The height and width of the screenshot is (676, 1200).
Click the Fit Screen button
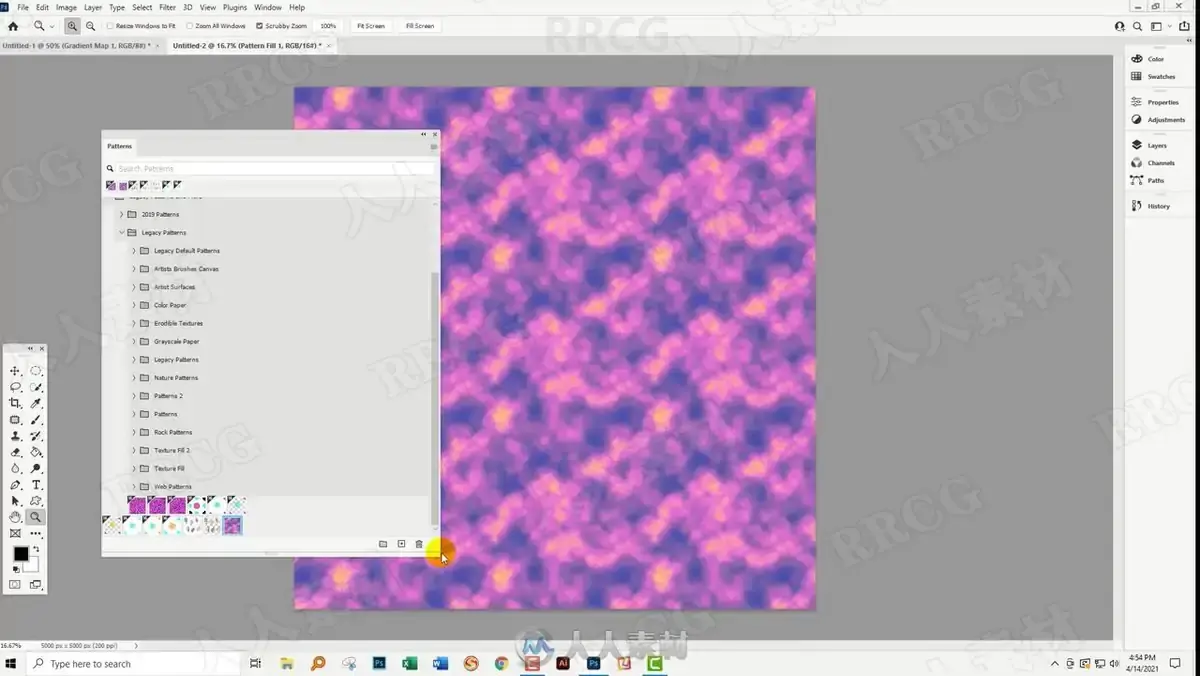370,26
